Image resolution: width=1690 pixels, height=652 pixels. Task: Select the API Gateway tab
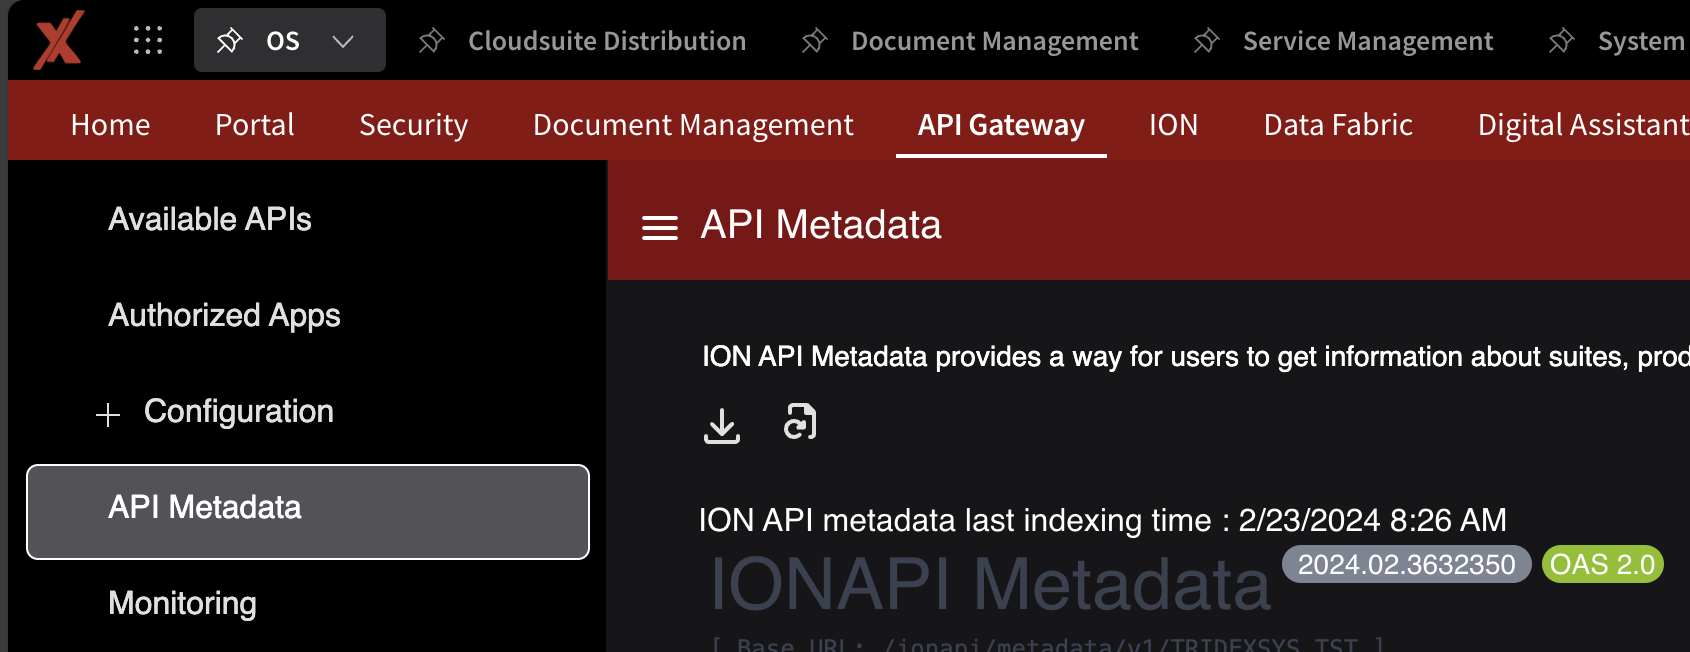point(1001,125)
